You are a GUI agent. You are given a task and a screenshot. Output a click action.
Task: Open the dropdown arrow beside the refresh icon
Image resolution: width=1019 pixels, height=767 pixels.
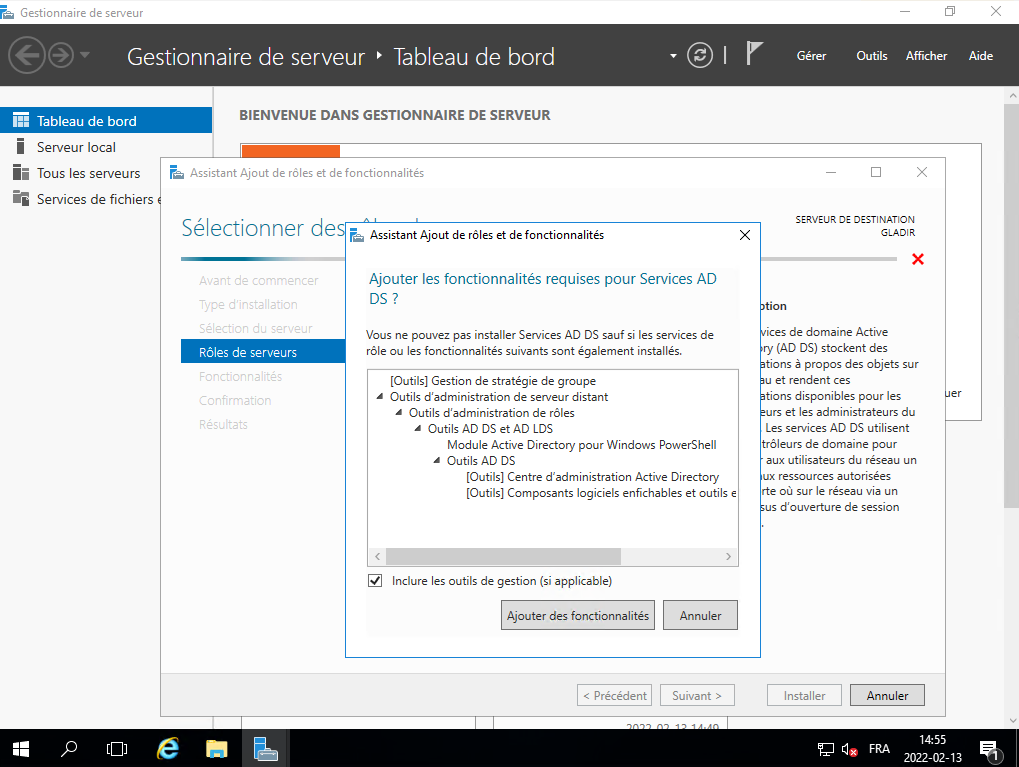point(673,56)
